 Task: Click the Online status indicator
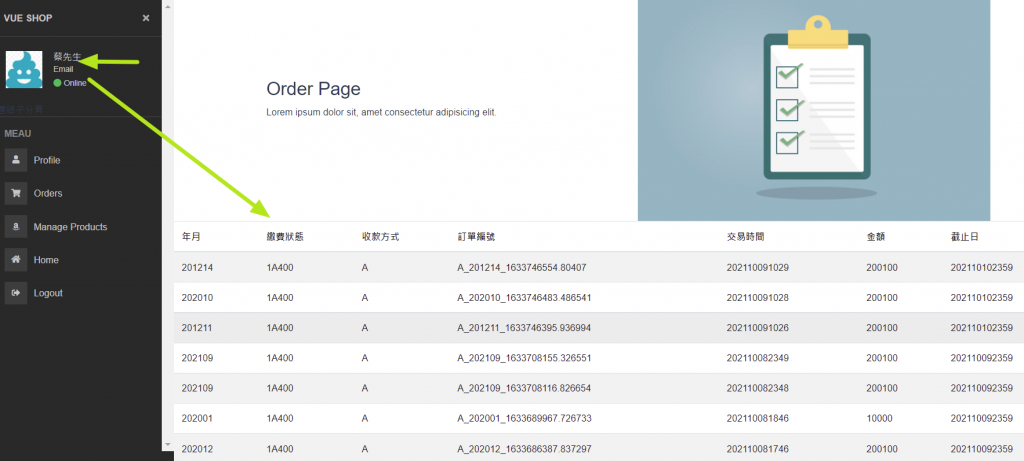click(x=70, y=83)
